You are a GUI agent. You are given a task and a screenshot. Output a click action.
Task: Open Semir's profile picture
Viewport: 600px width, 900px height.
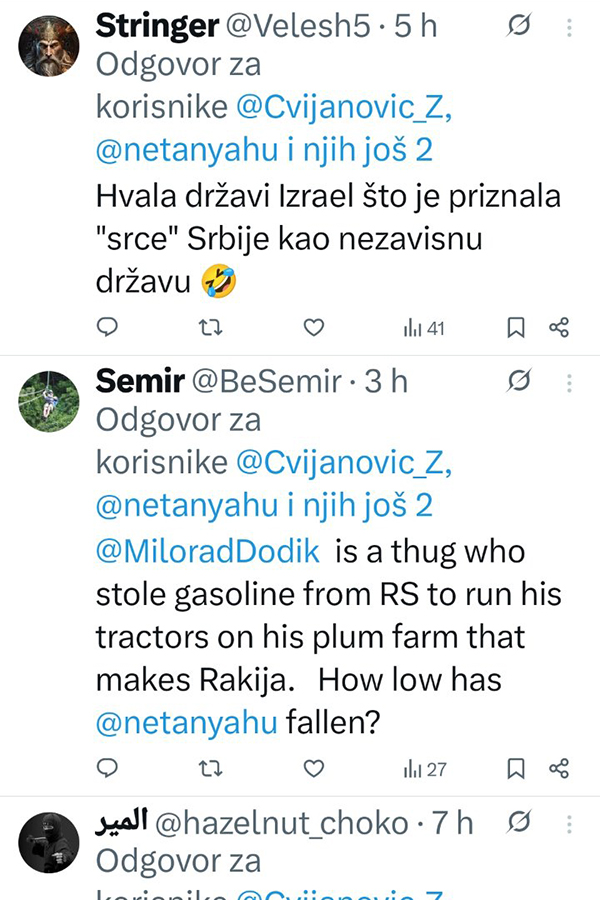point(49,399)
